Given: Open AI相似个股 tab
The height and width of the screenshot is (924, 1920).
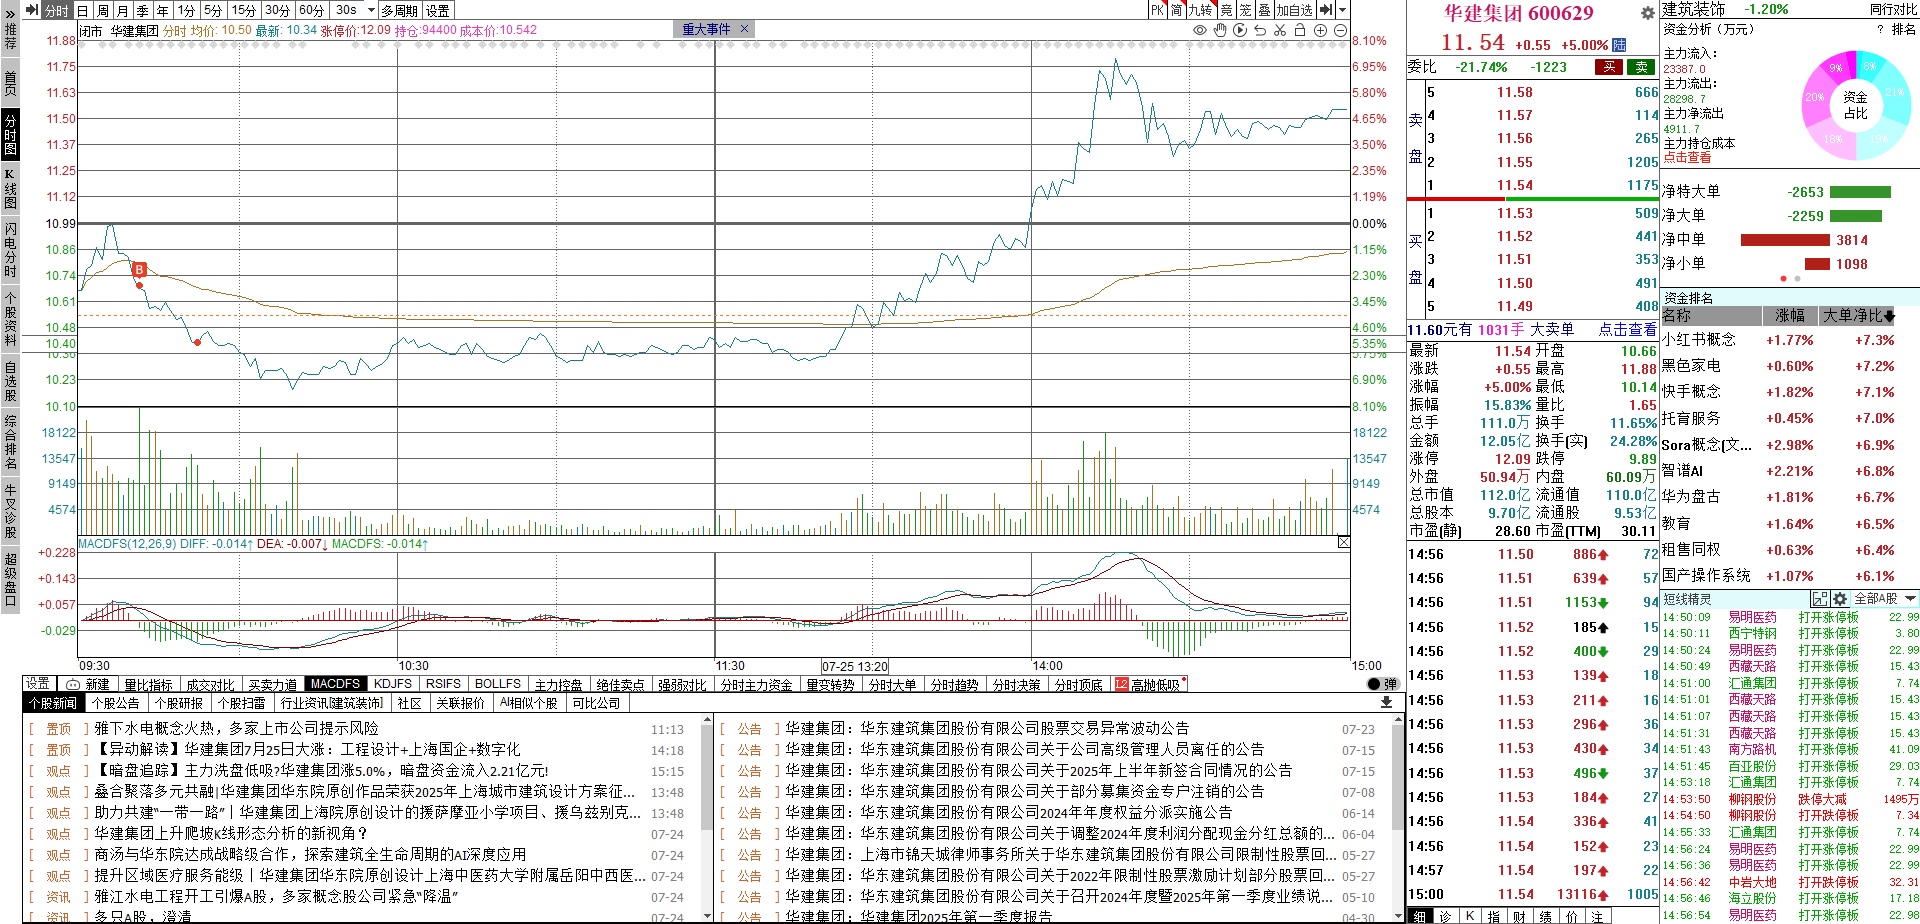Looking at the screenshot, I should point(529,703).
